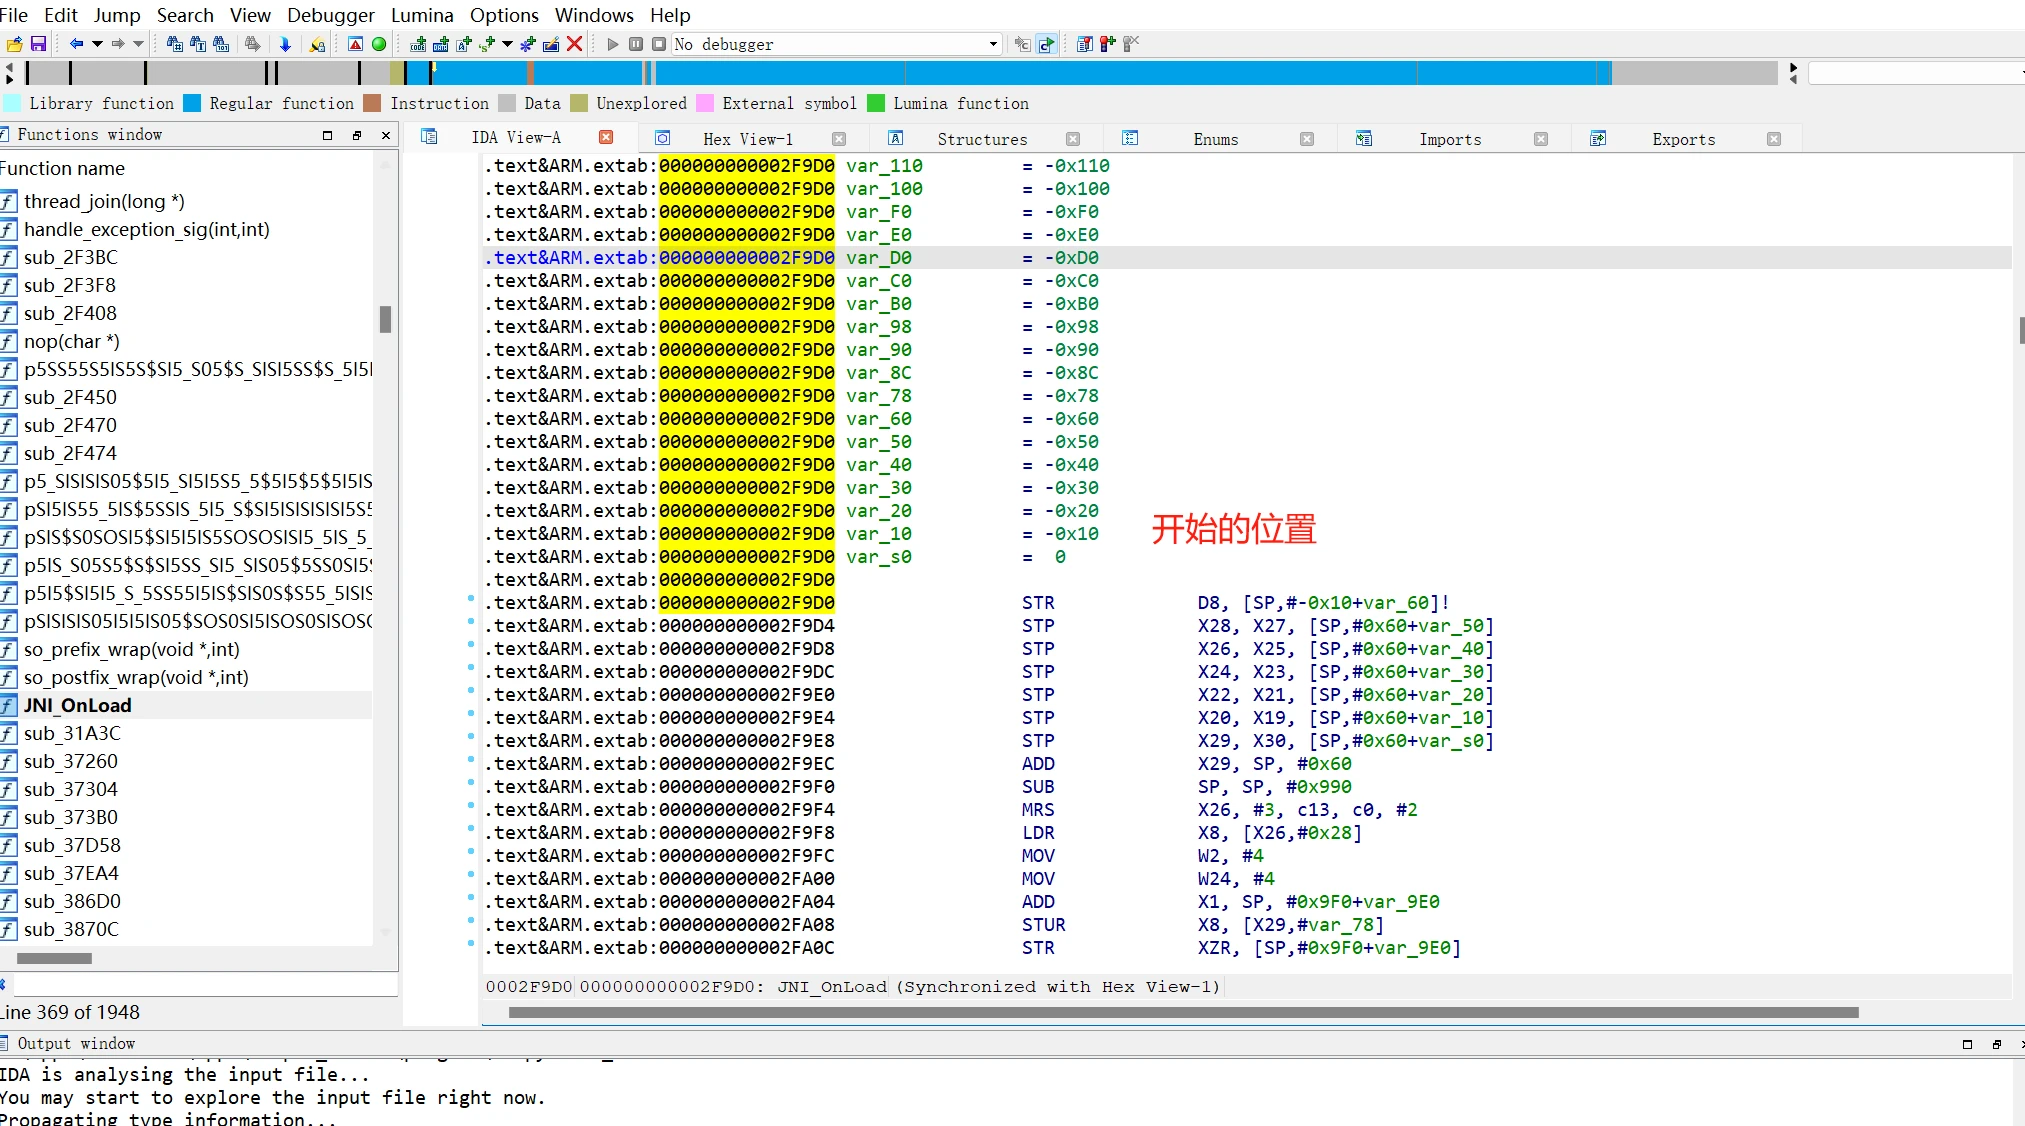Open the Debugger menu
2025x1126 pixels.
click(x=330, y=15)
